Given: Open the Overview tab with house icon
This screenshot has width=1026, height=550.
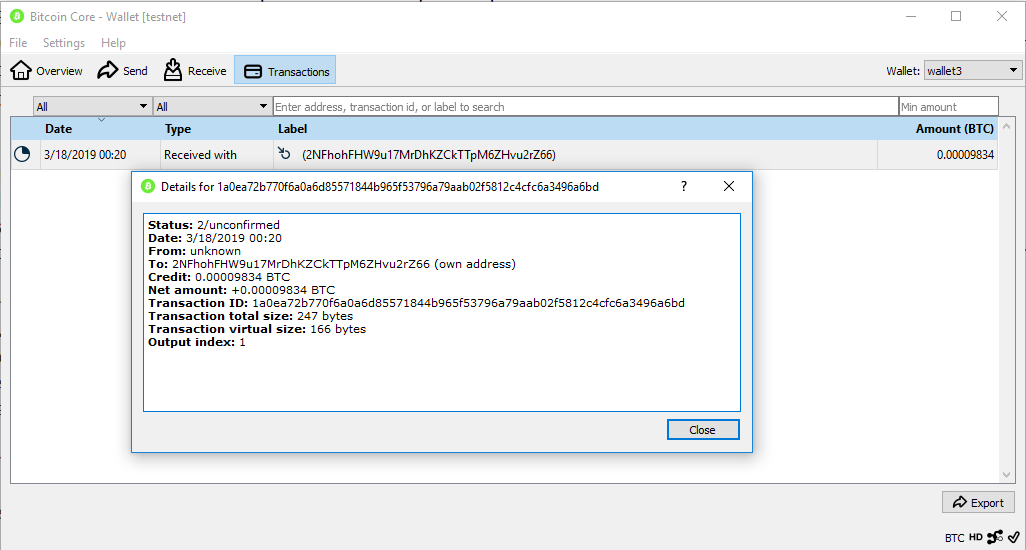Looking at the screenshot, I should click(46, 71).
